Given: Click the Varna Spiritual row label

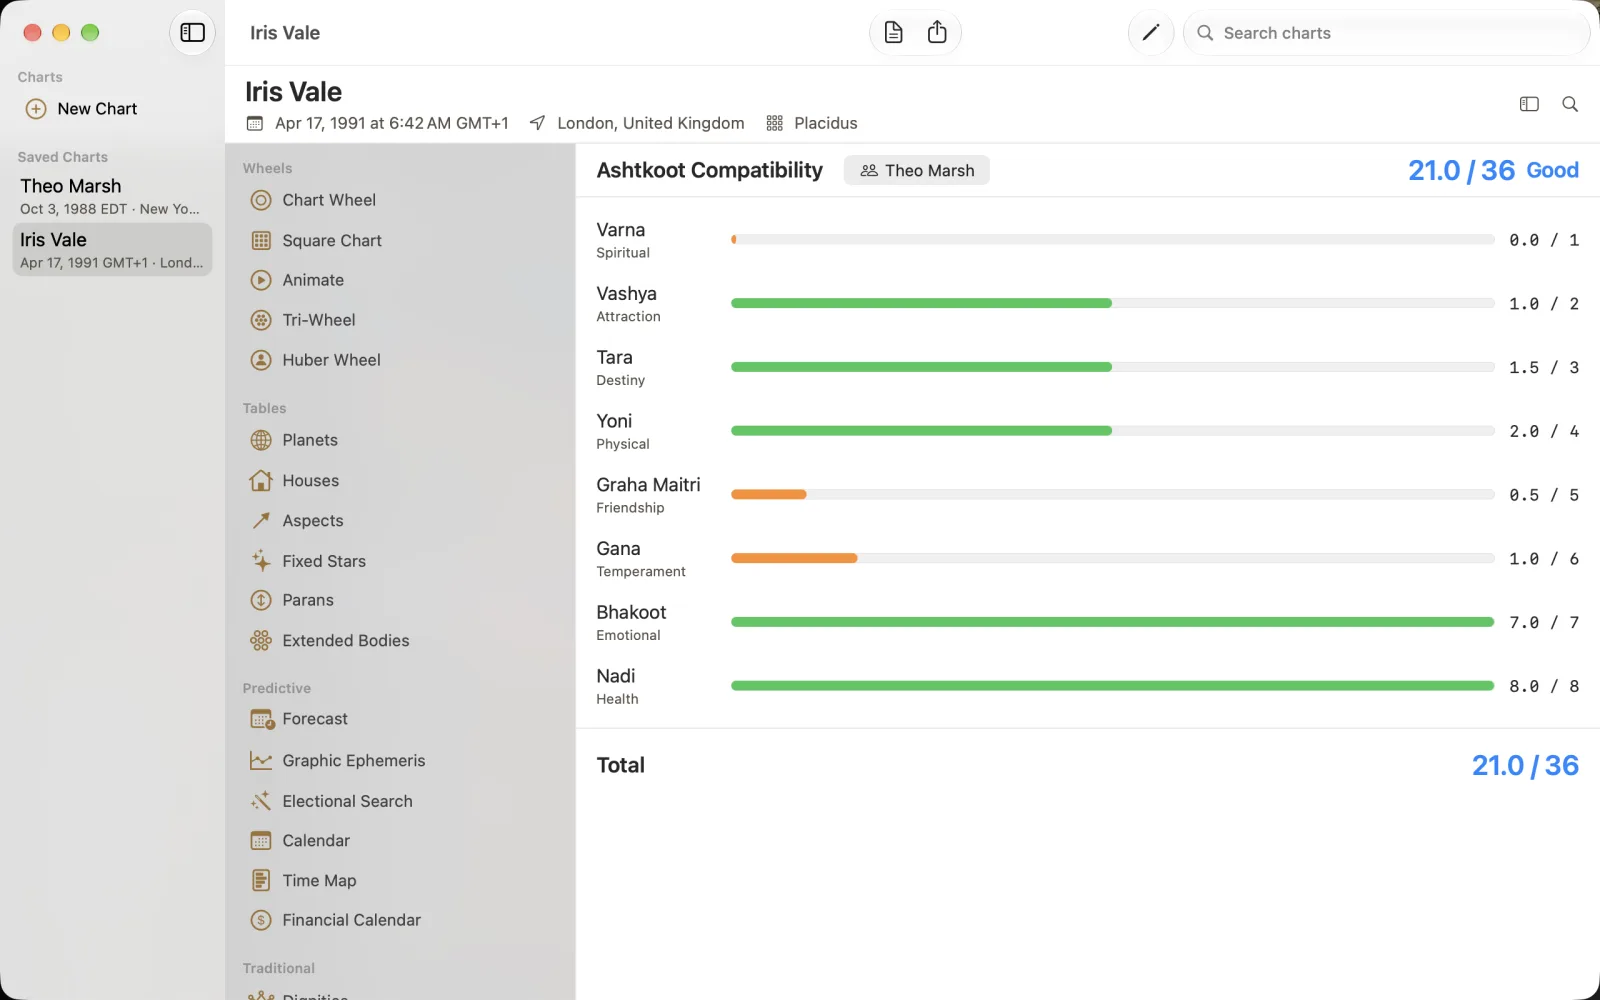Looking at the screenshot, I should point(622,240).
